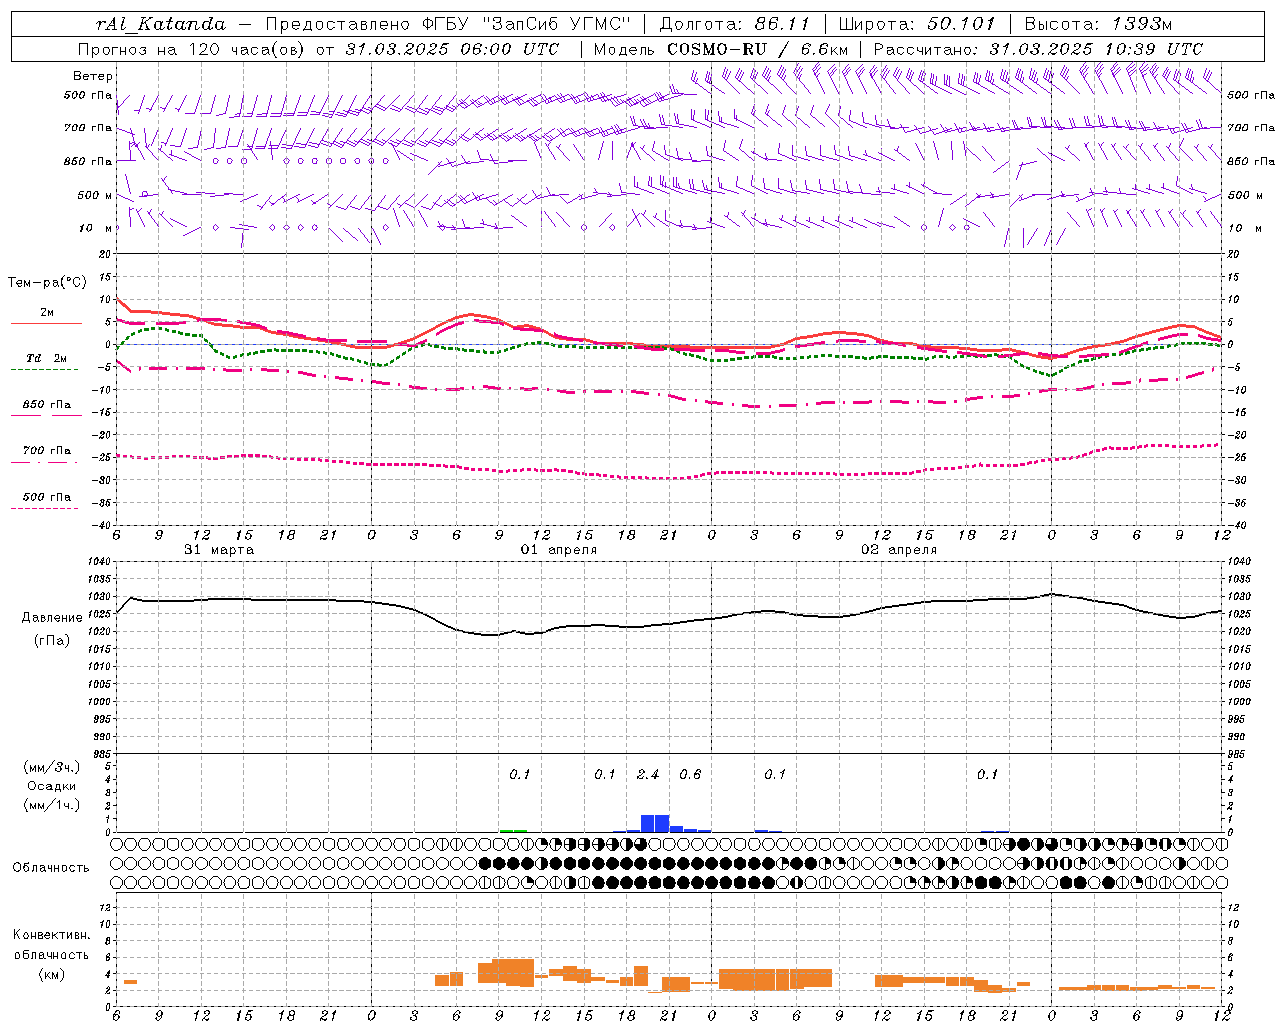This screenshot has width=1280, height=1024.
Task: Select the Высота: 1393м text
Action: click(1098, 24)
